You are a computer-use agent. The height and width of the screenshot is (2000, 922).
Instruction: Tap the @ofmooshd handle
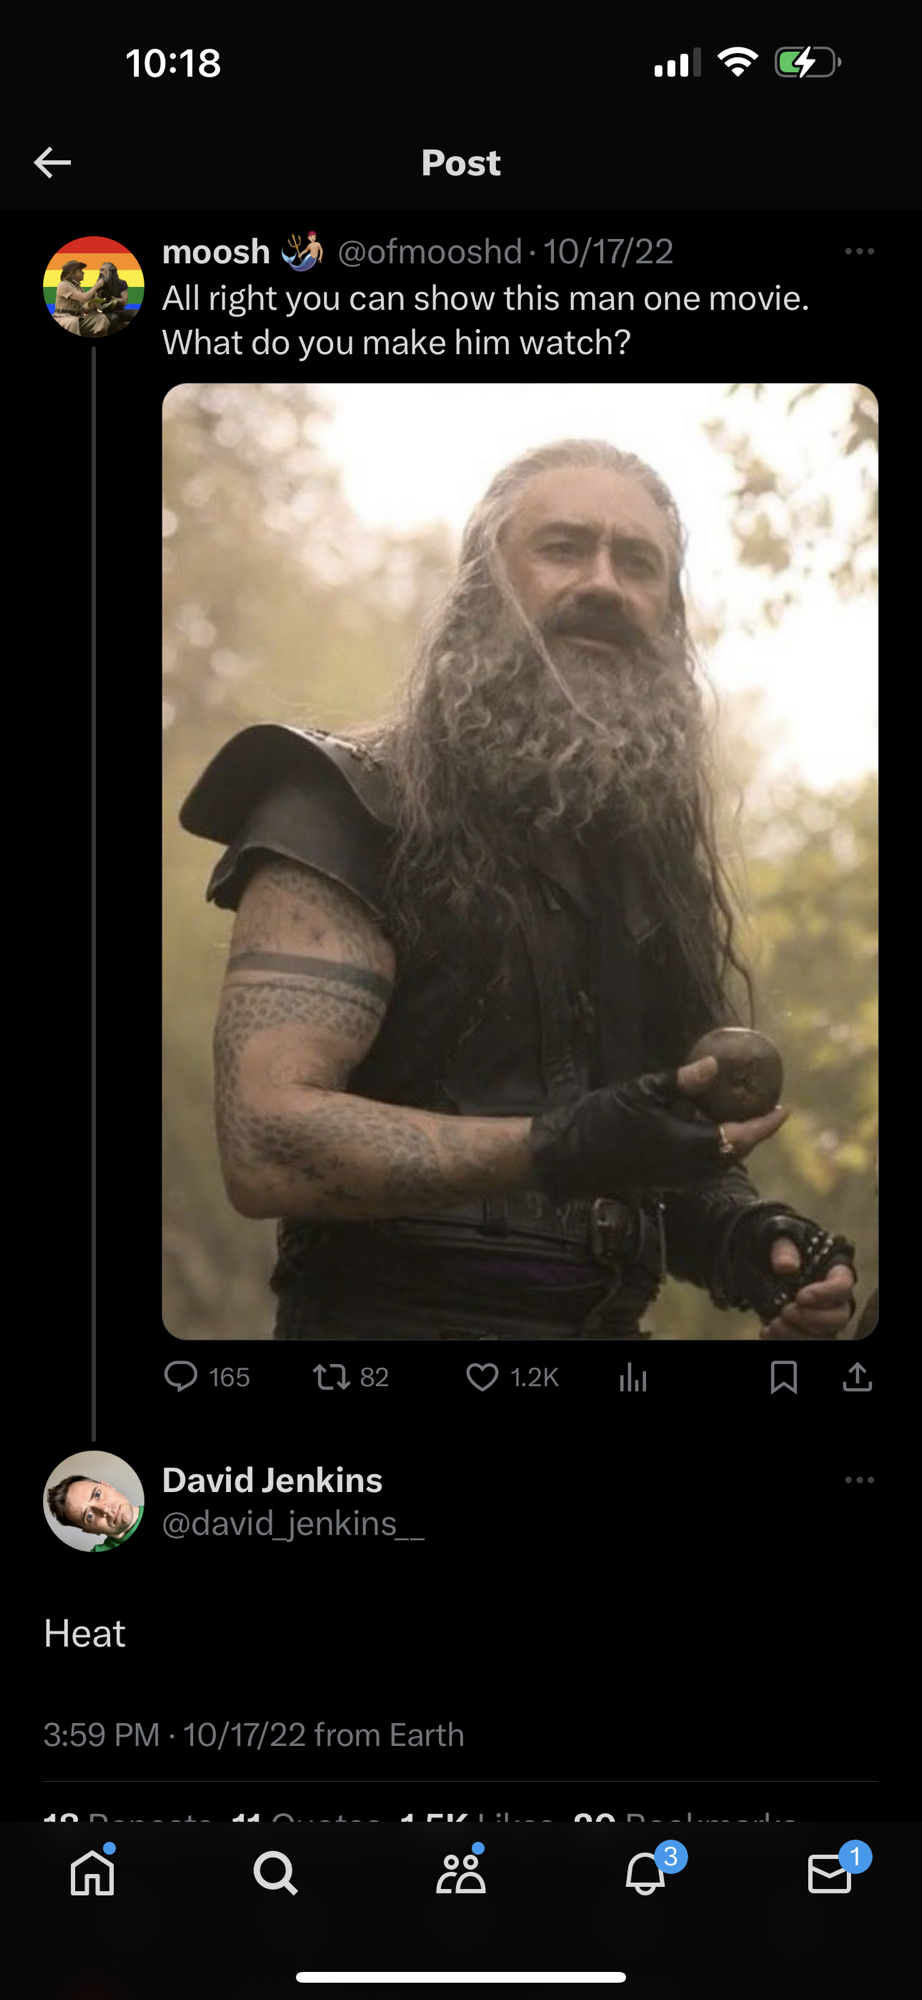[430, 252]
